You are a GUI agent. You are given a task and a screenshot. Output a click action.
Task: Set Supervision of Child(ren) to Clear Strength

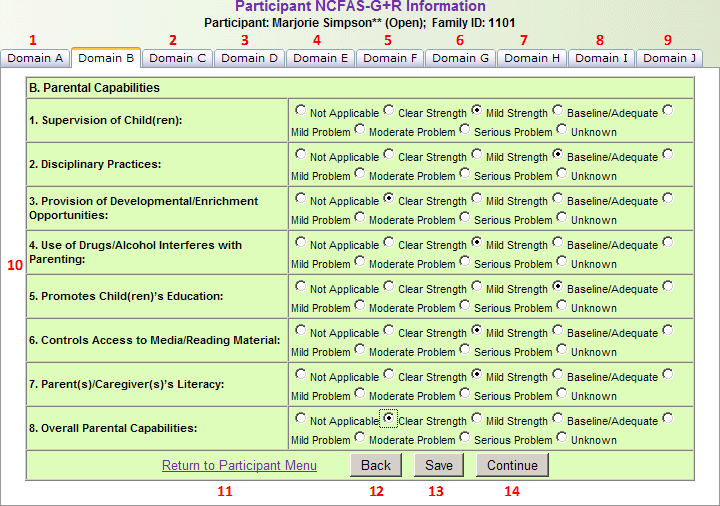tap(389, 111)
